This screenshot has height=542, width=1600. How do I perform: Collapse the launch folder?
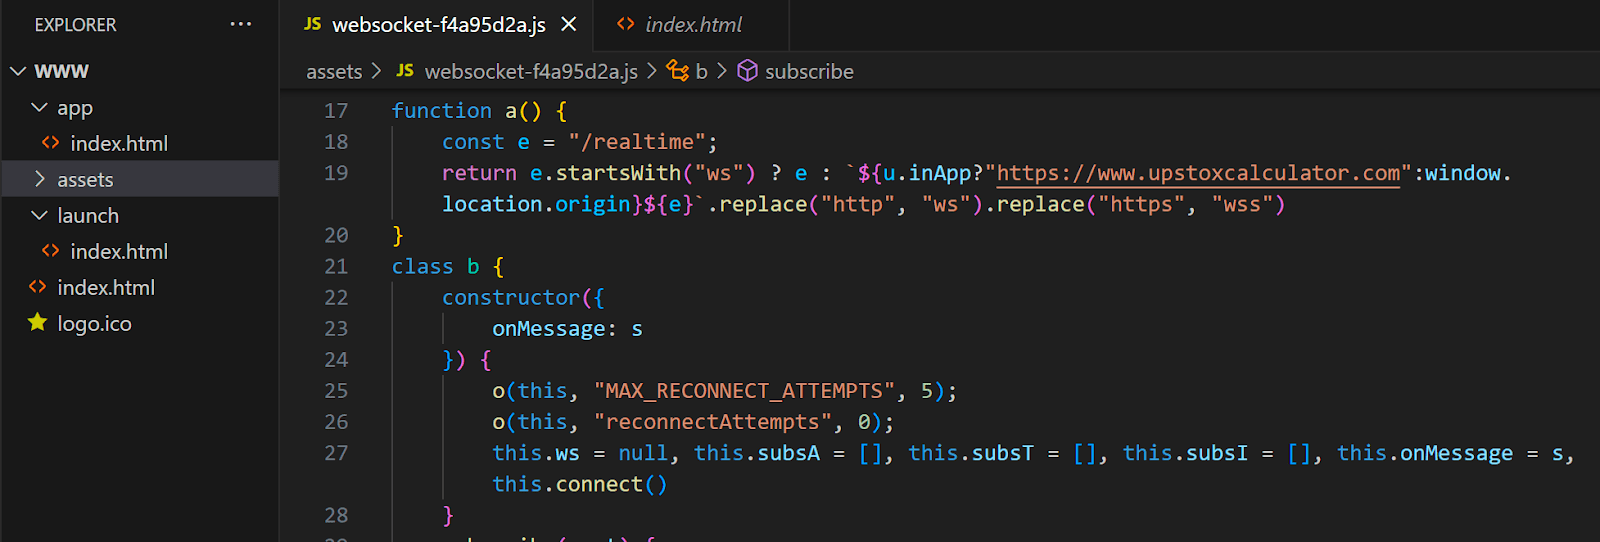pos(39,215)
